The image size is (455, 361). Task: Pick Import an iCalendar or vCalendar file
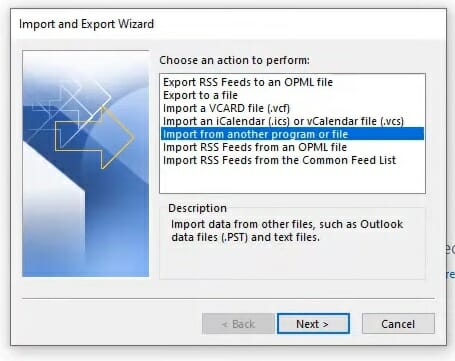click(x=283, y=121)
